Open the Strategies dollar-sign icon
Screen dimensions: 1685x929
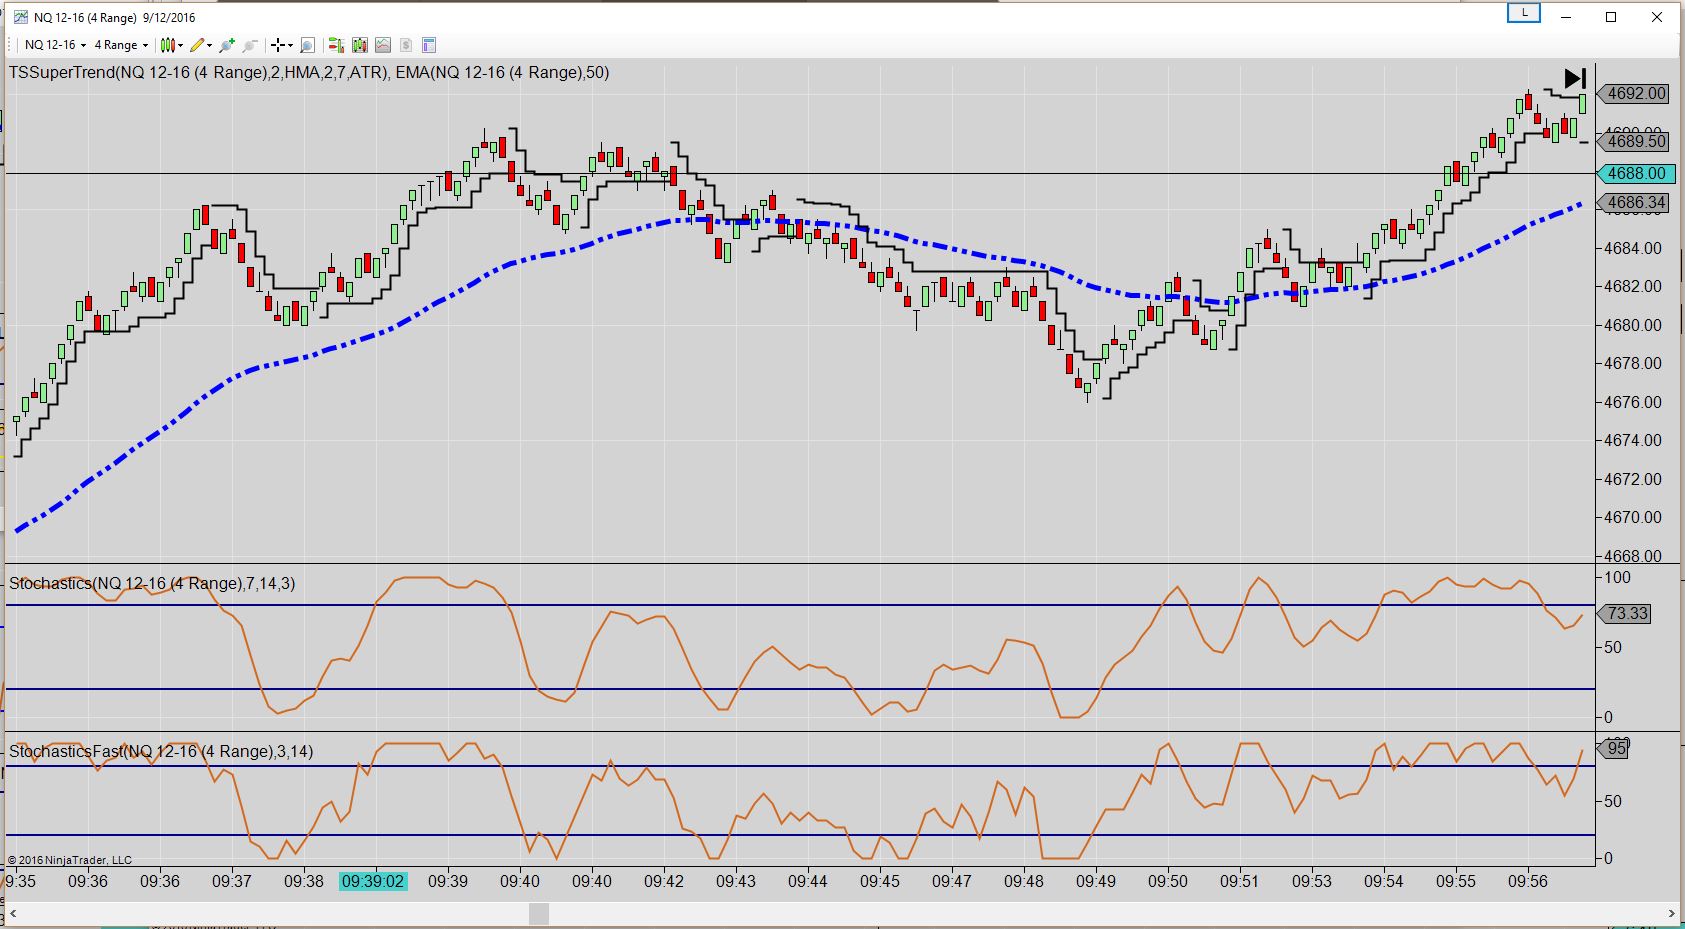click(x=406, y=45)
